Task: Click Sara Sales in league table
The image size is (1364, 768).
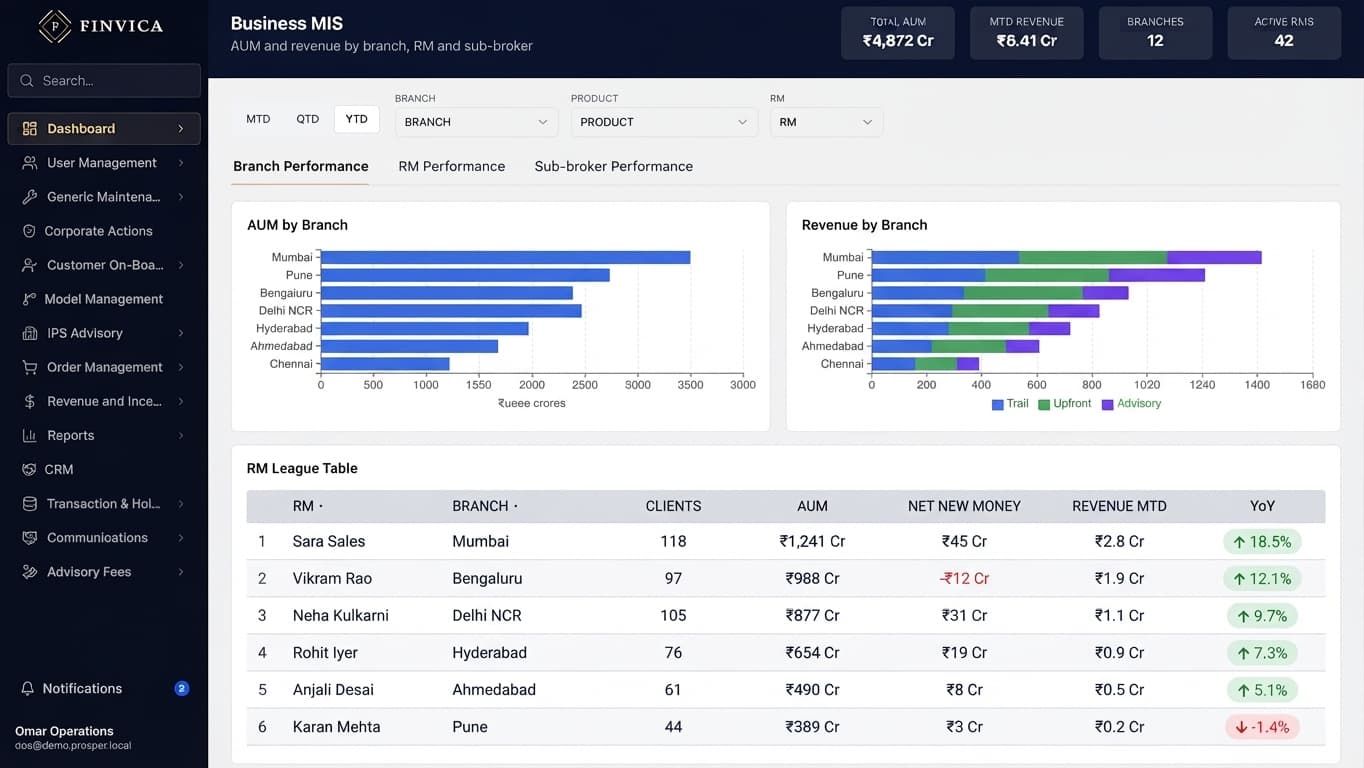Action: point(329,542)
